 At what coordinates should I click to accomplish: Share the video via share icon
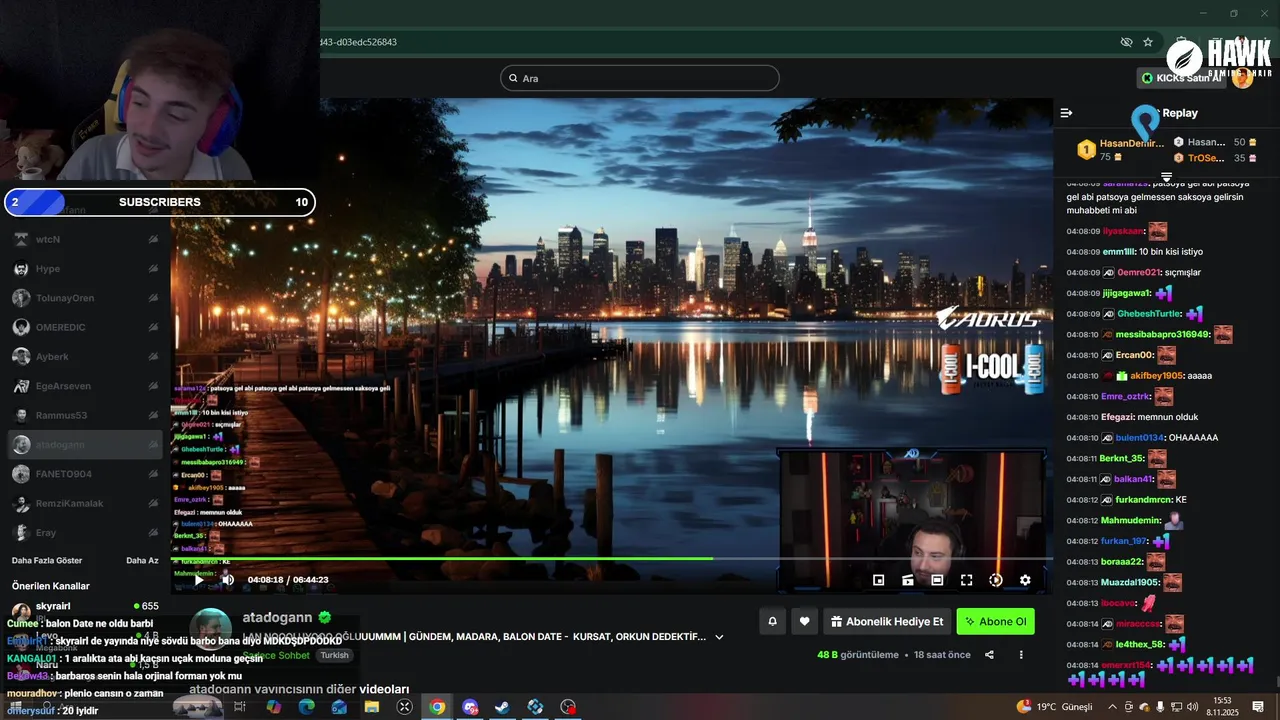coord(989,655)
